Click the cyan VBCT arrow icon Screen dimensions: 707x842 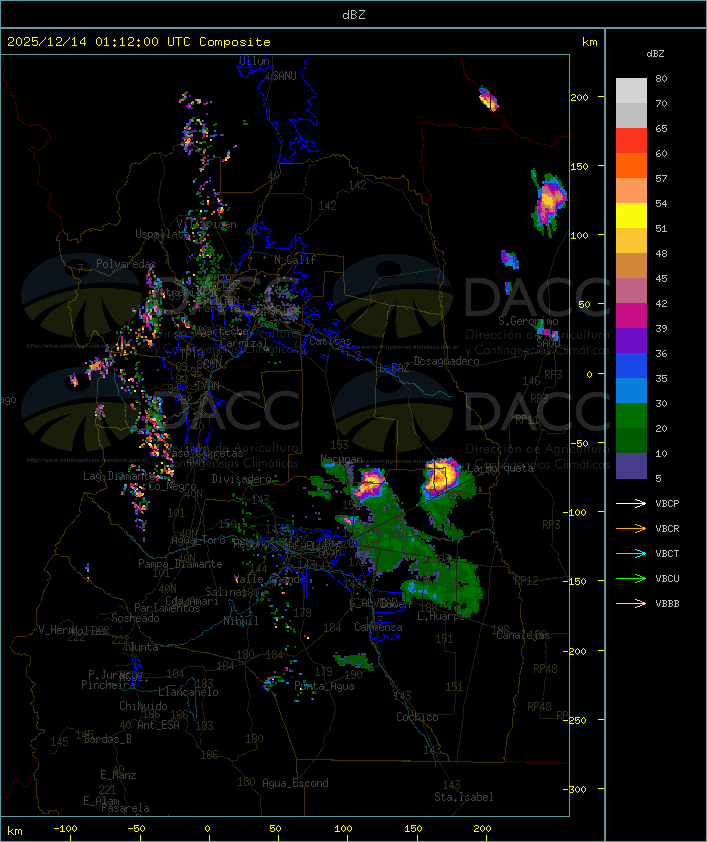(631, 553)
